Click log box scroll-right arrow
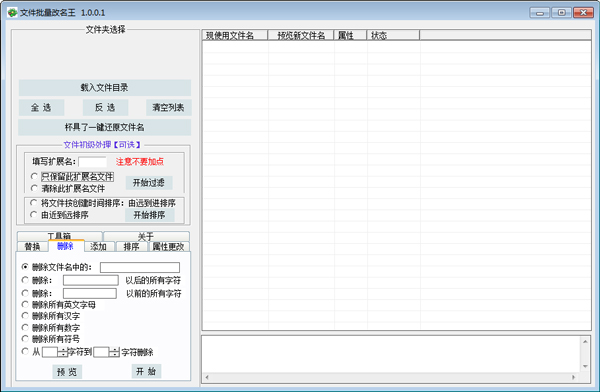The image size is (600, 392). click(574, 377)
